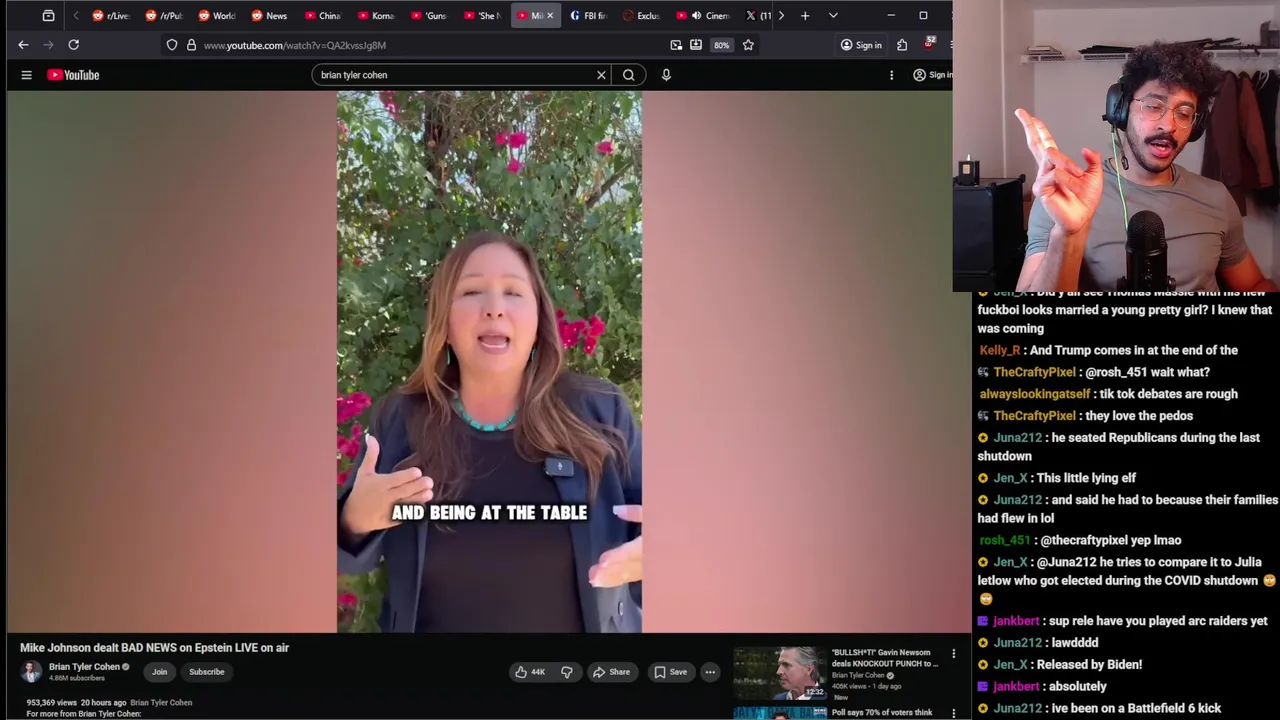Screen dimensions: 1280x720
Task: Open the red extension with 52 badge
Action: (x=929, y=44)
